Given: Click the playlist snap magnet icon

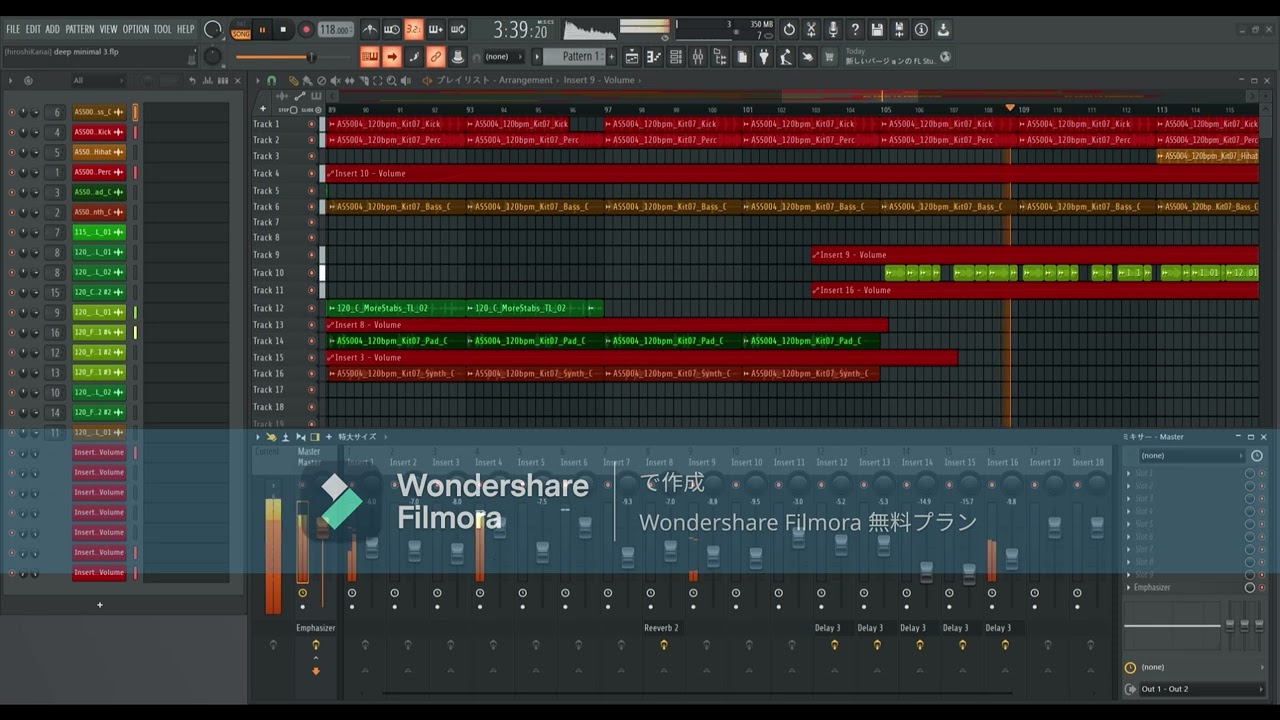Looking at the screenshot, I should click(x=272, y=80).
